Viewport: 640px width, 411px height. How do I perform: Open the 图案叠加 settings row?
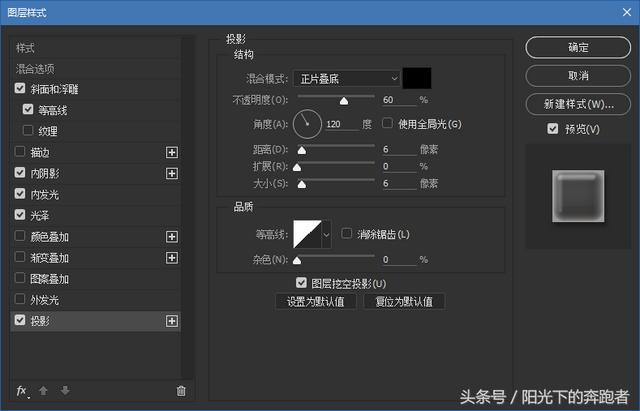[95, 279]
